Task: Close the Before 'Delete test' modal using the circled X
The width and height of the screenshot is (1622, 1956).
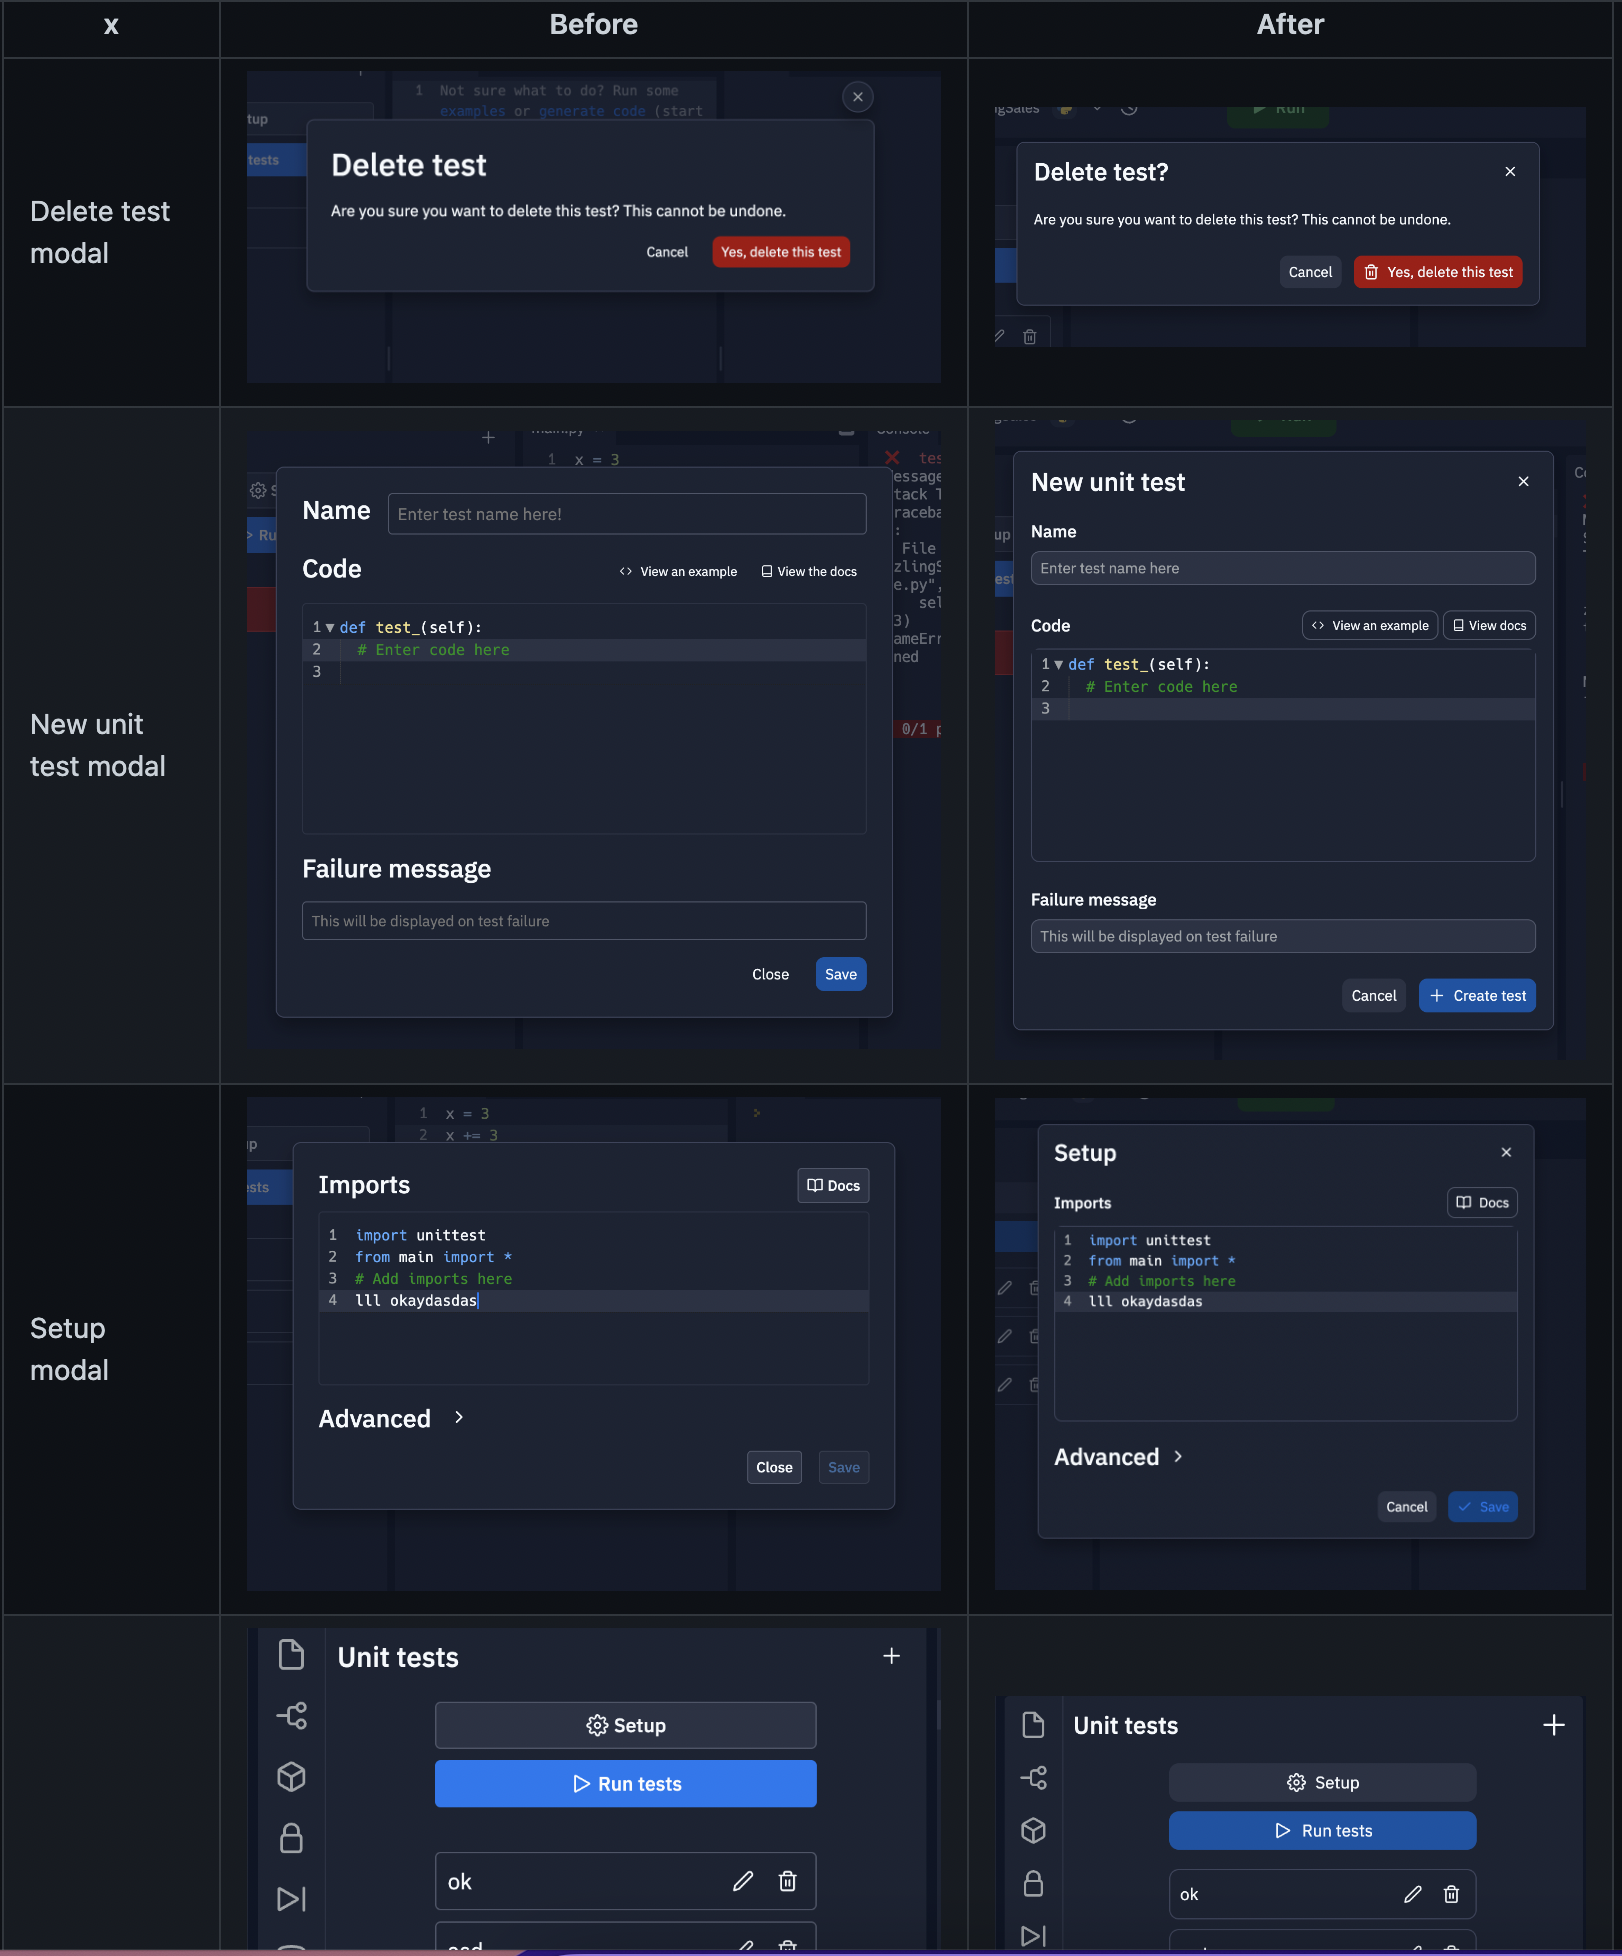Action: [857, 97]
